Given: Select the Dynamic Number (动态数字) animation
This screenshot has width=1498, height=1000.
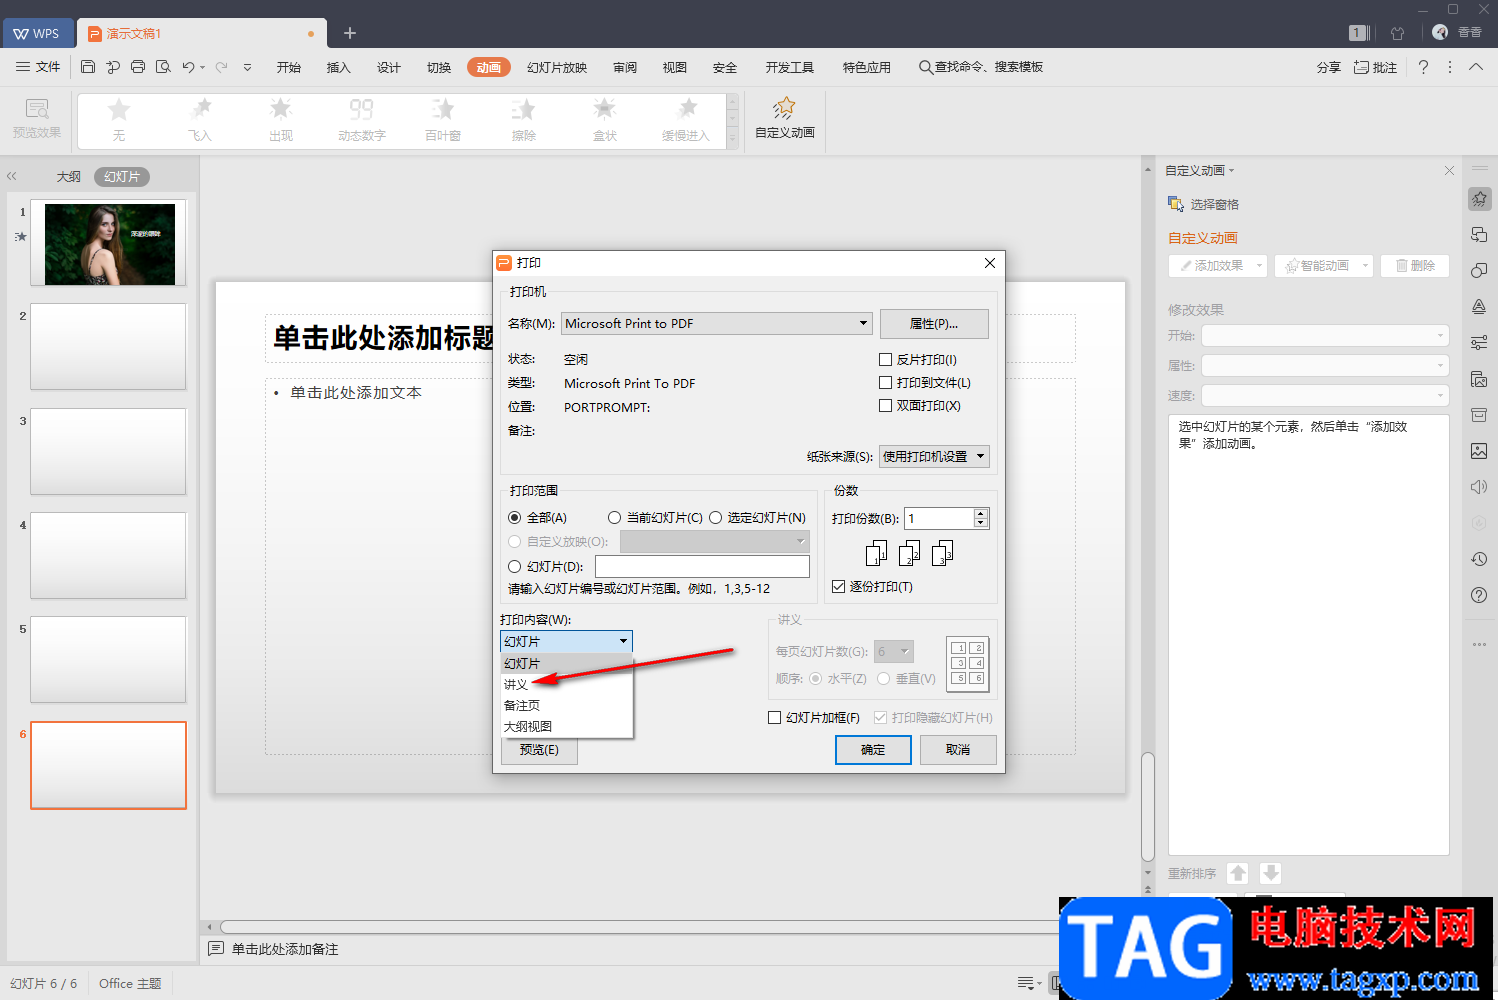Looking at the screenshot, I should tap(362, 120).
